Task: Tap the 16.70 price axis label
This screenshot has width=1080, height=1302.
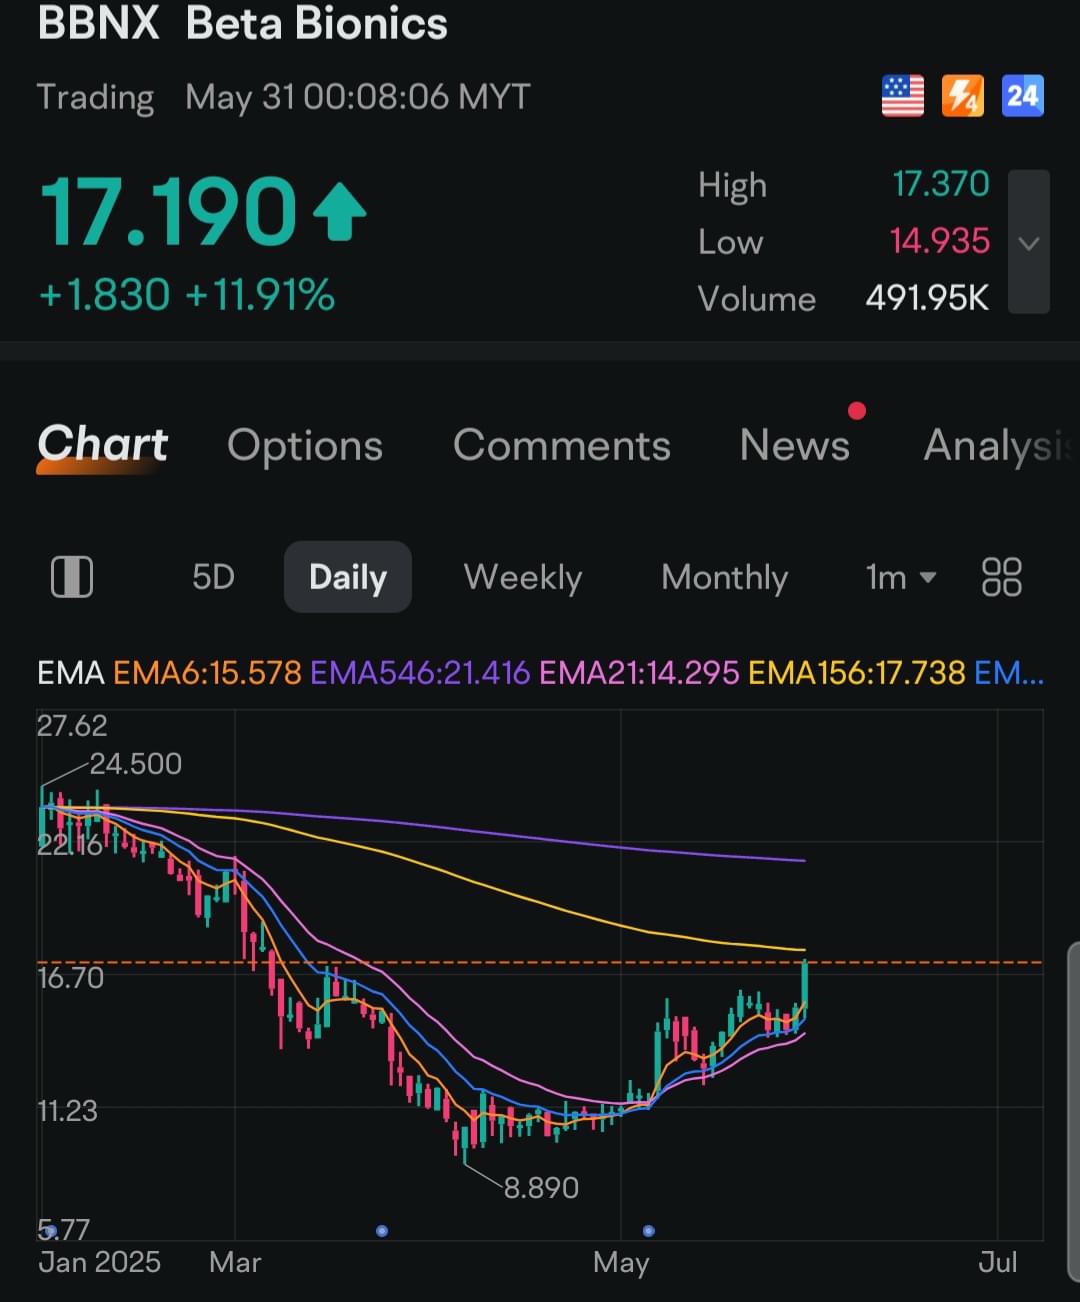Action: point(70,978)
